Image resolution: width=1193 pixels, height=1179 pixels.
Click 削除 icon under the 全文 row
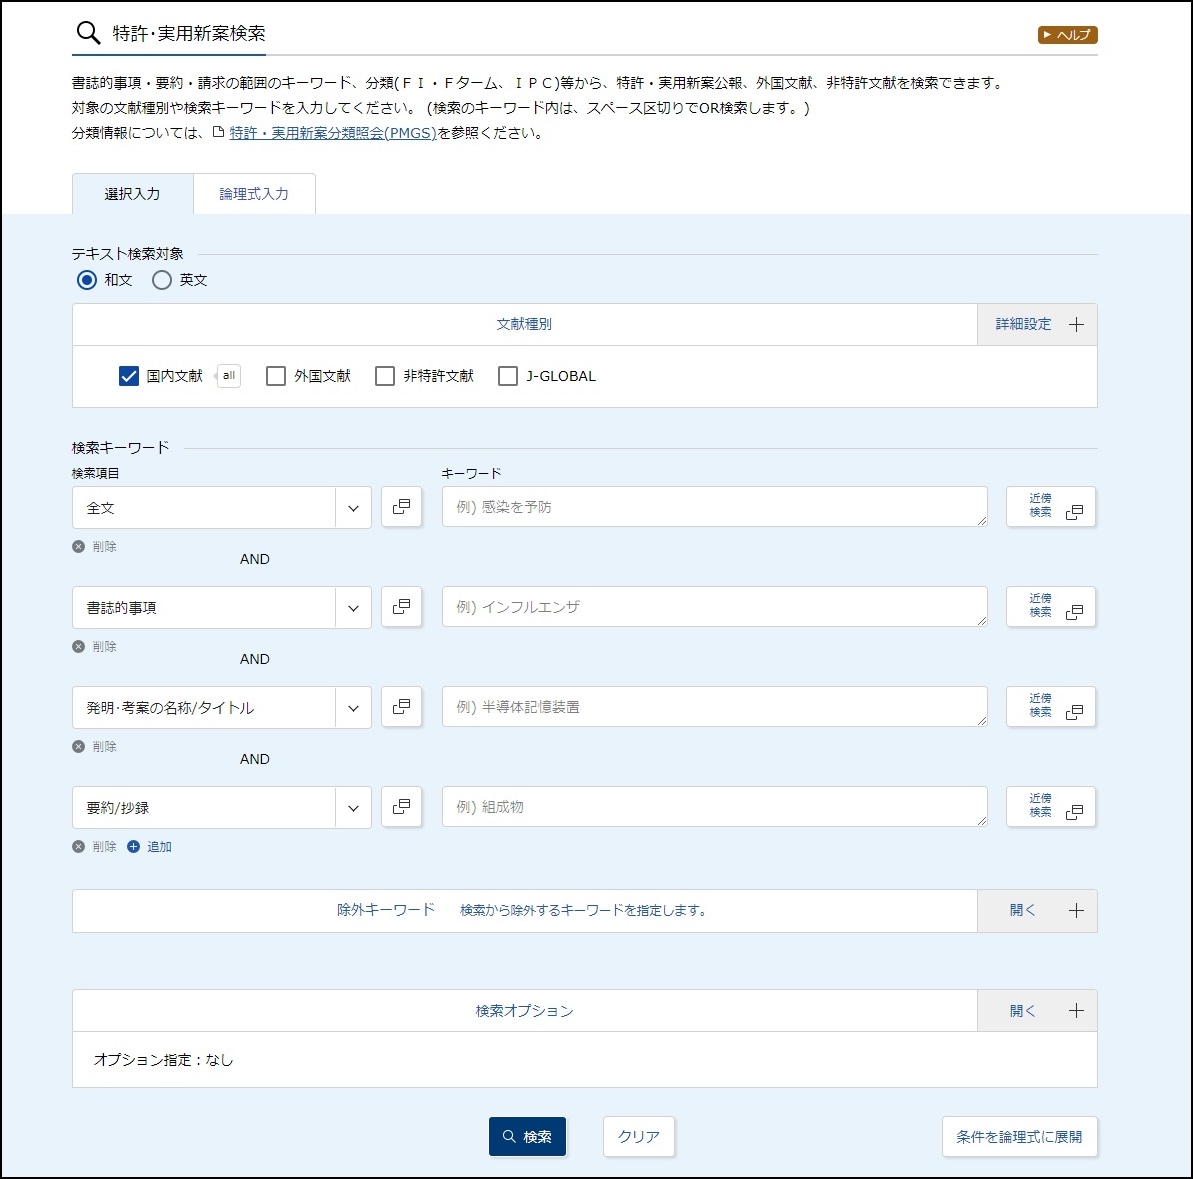[x=79, y=547]
